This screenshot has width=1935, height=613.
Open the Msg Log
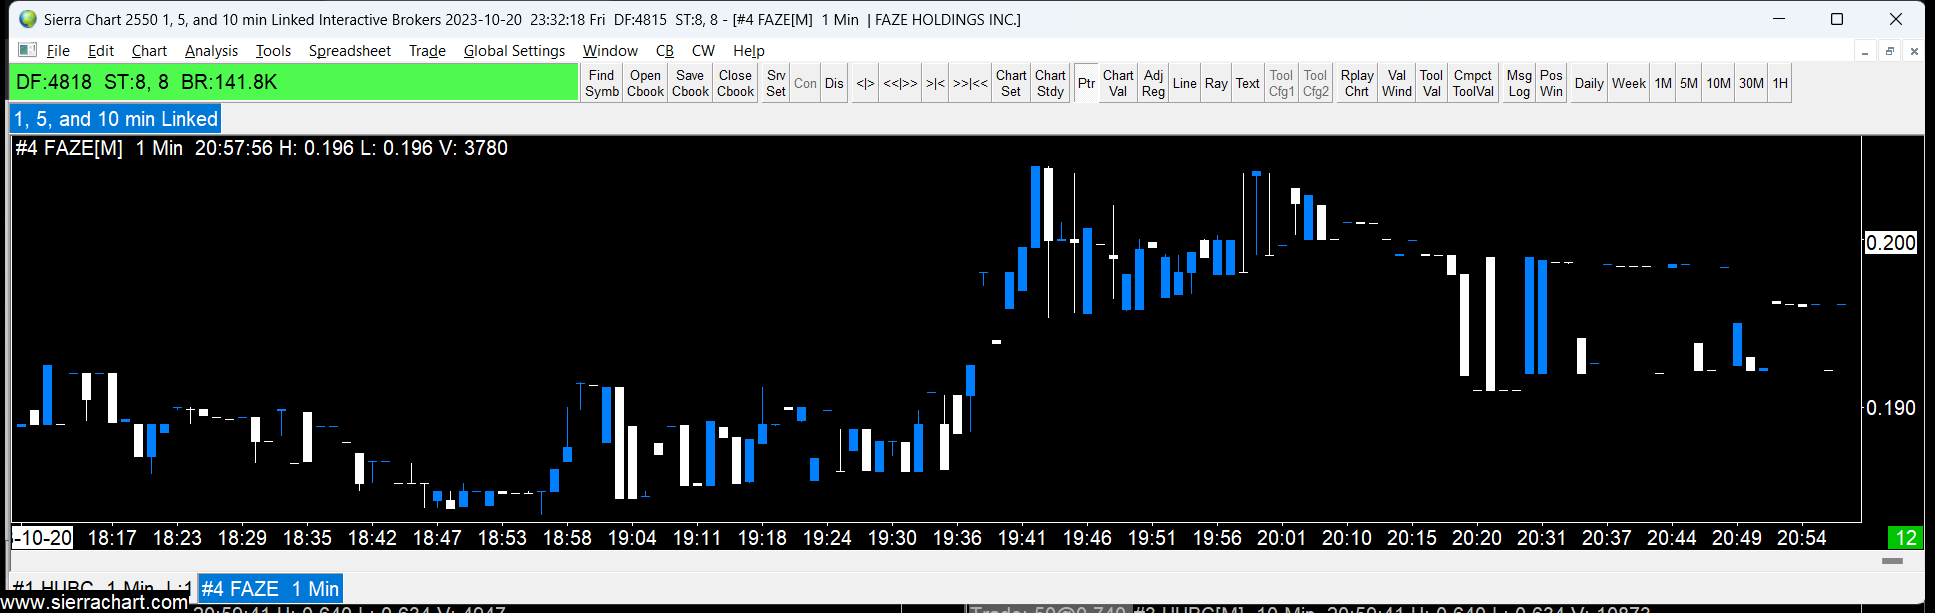click(1519, 83)
